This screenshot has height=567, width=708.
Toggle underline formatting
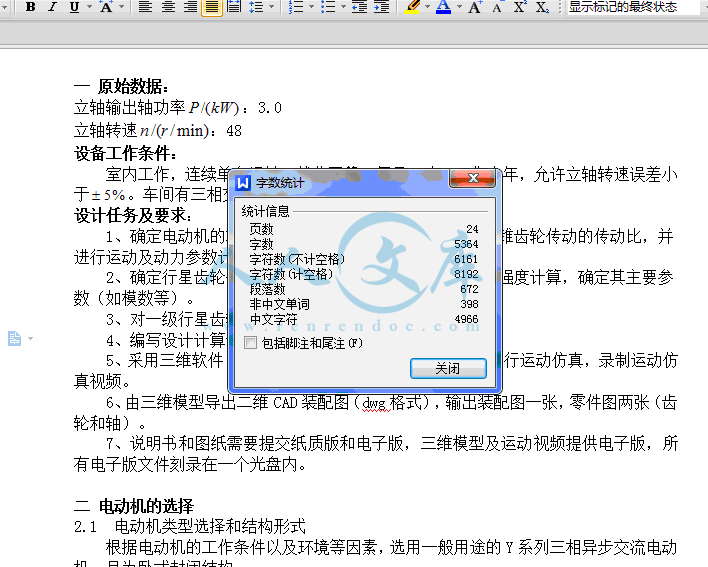pos(75,7)
